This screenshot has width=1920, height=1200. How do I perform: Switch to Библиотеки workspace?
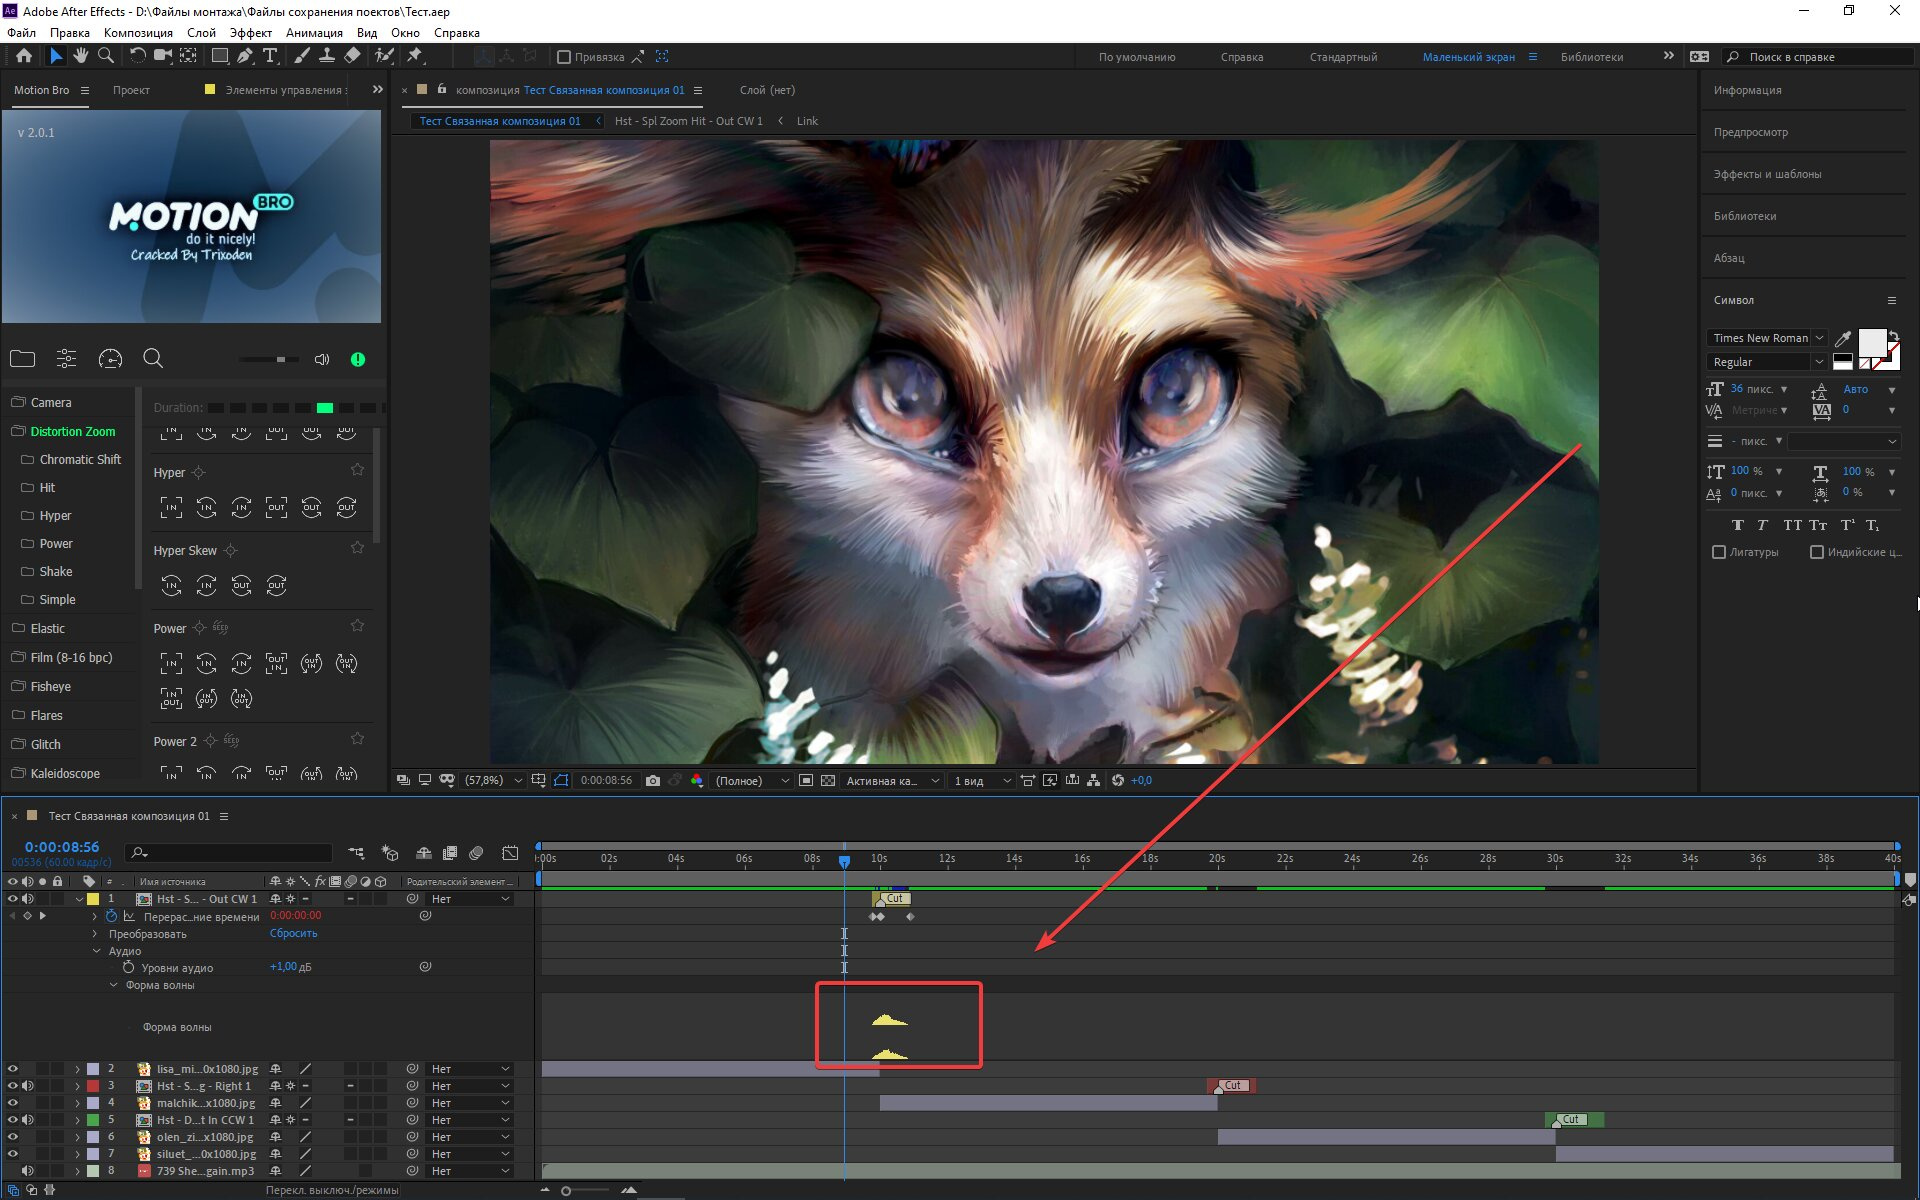pyautogui.click(x=1592, y=57)
